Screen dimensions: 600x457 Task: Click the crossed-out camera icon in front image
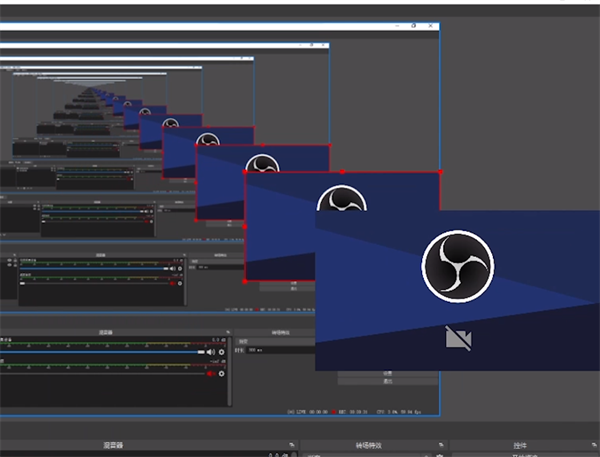(x=458, y=338)
